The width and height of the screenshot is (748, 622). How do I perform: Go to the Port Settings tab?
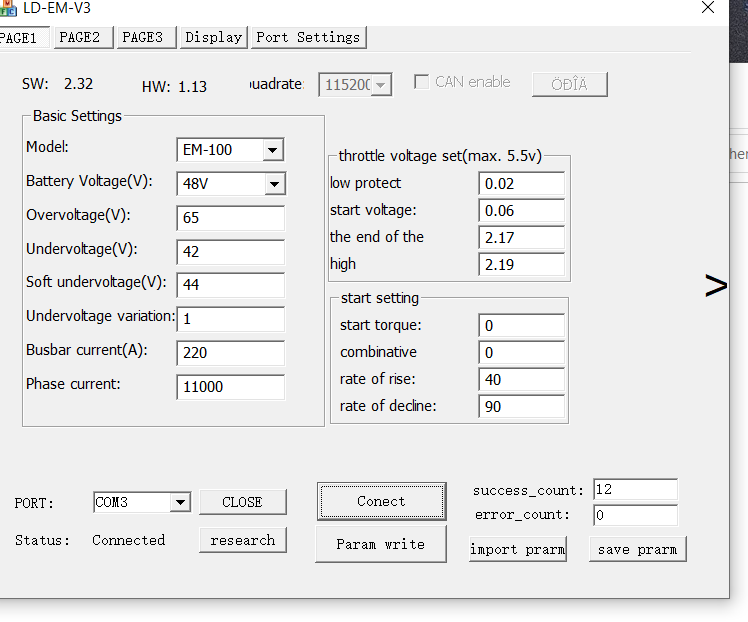coord(308,37)
